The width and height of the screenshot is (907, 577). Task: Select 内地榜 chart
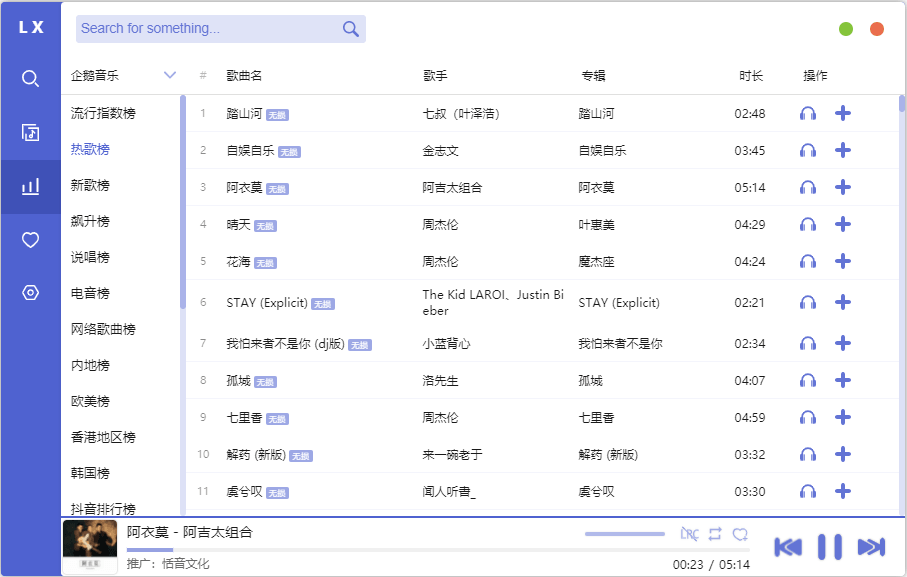coord(90,365)
